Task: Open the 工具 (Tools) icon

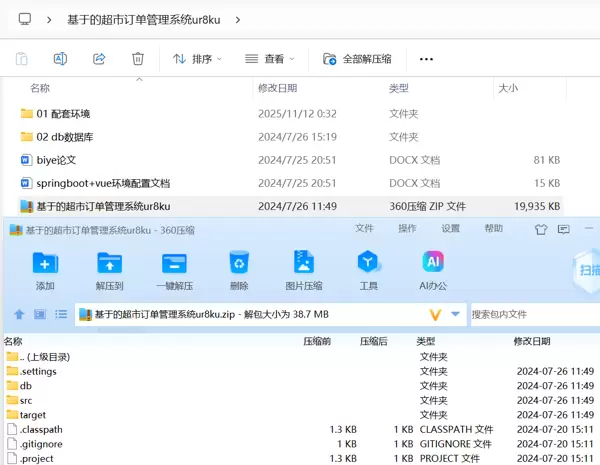Action: click(369, 264)
